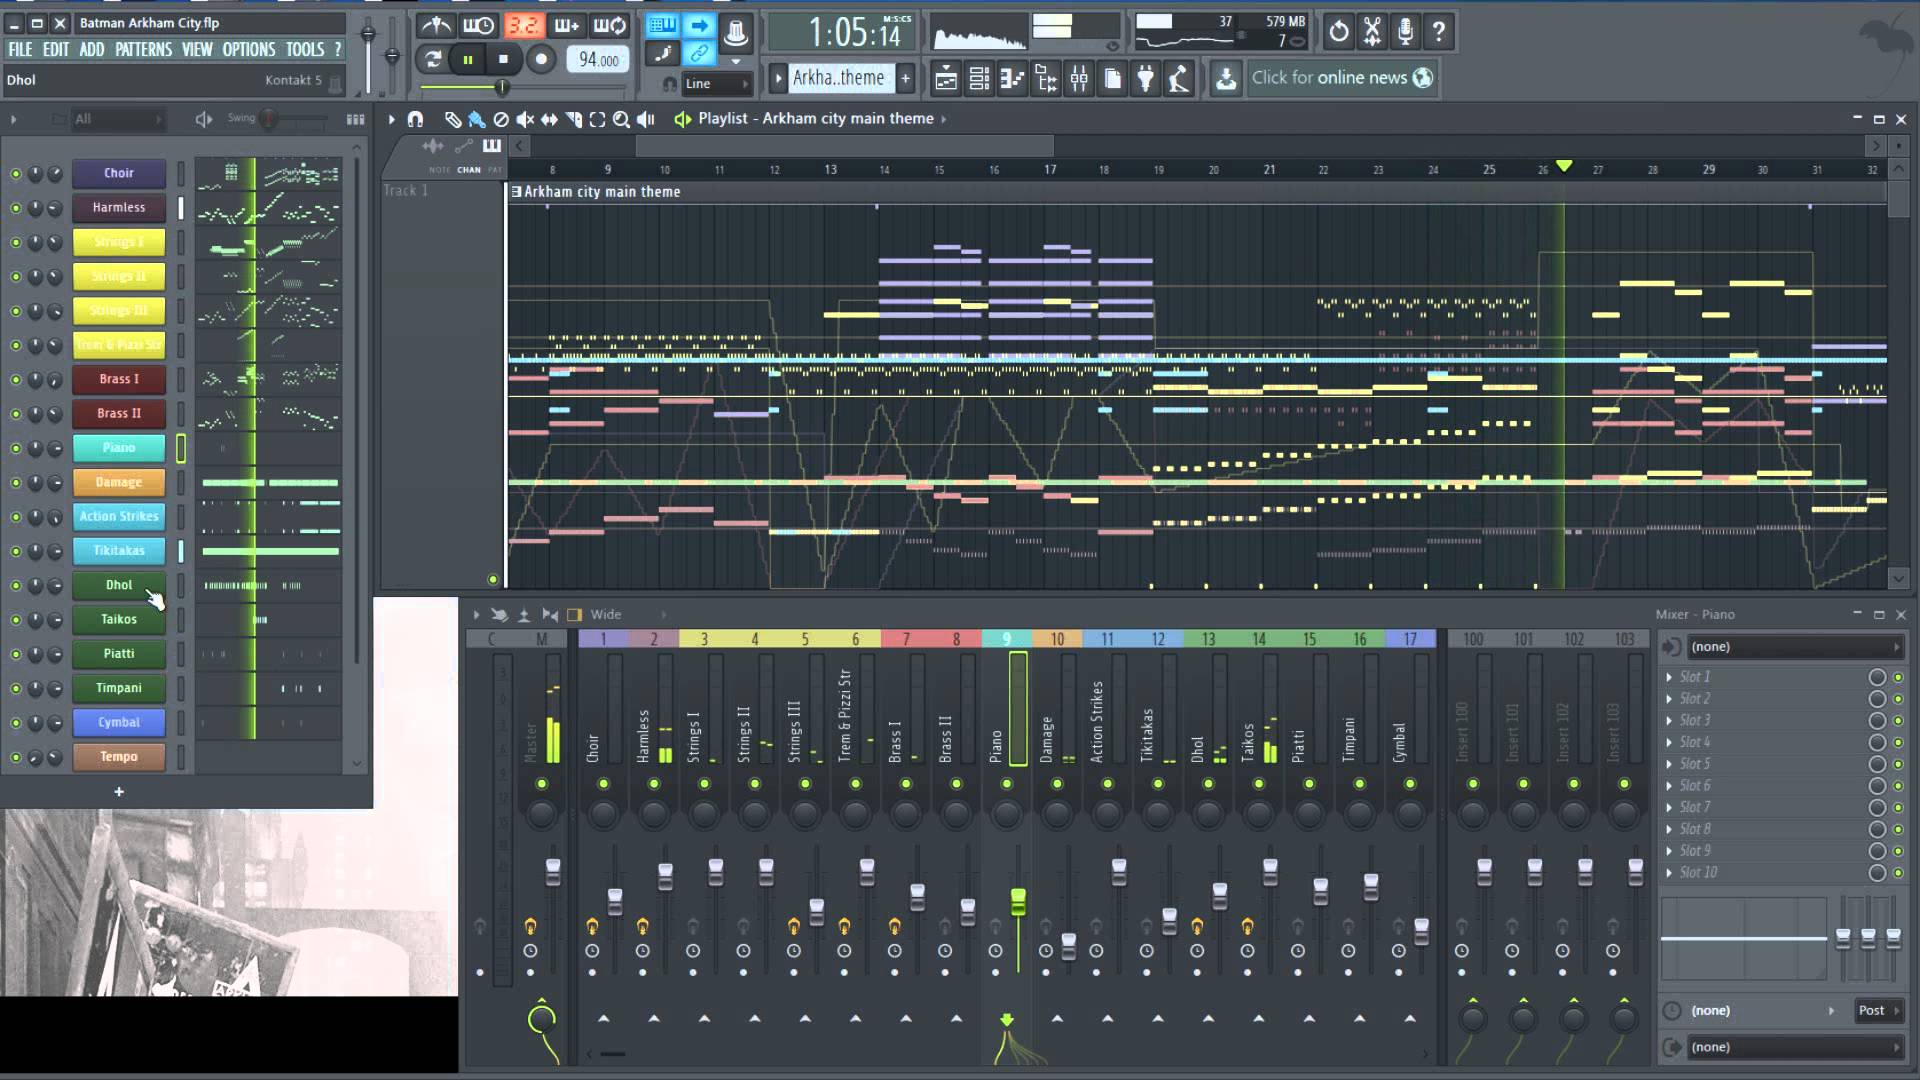The height and width of the screenshot is (1080, 1920).
Task: Mute the Dhol track channel
Action: point(15,584)
